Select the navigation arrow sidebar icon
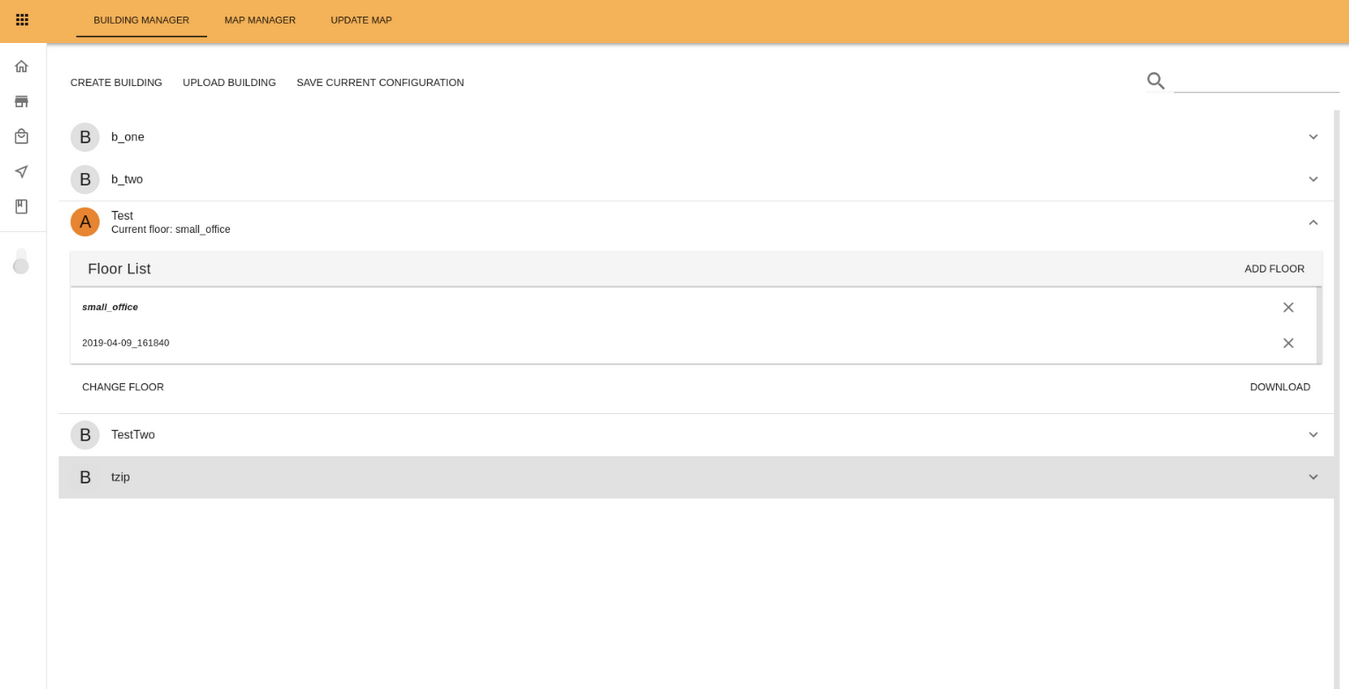 pyautogui.click(x=21, y=171)
